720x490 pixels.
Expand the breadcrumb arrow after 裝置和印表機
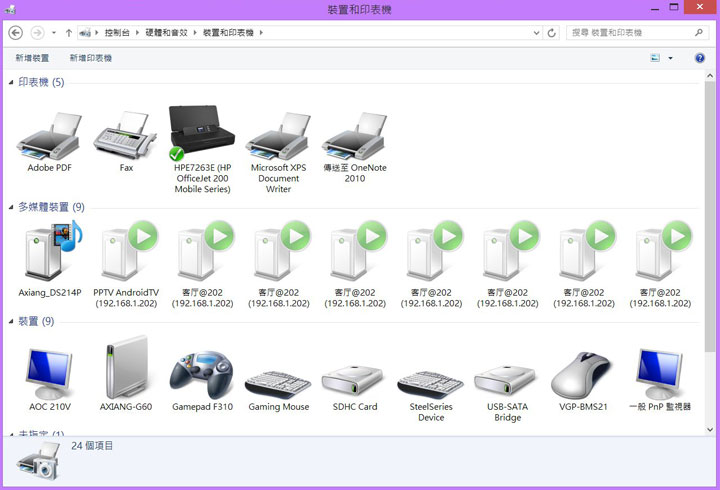click(261, 33)
